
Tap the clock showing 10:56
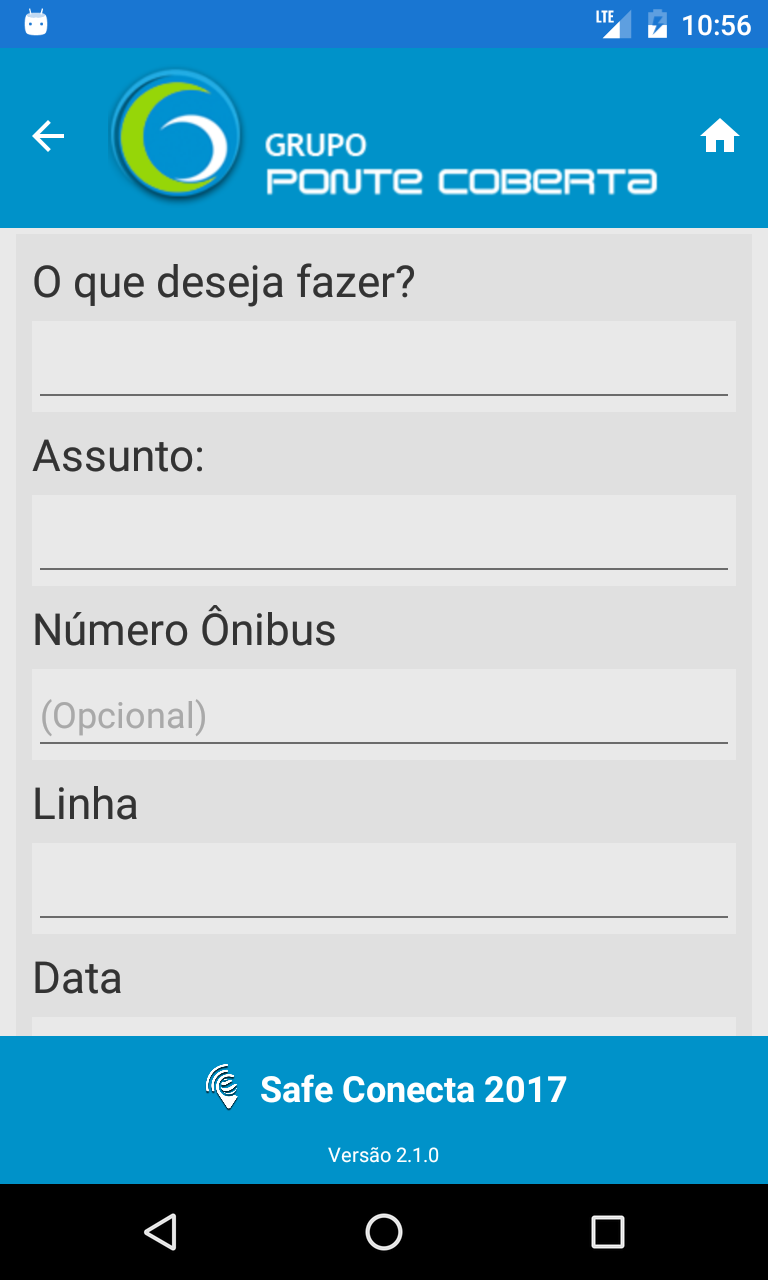[x=716, y=24]
